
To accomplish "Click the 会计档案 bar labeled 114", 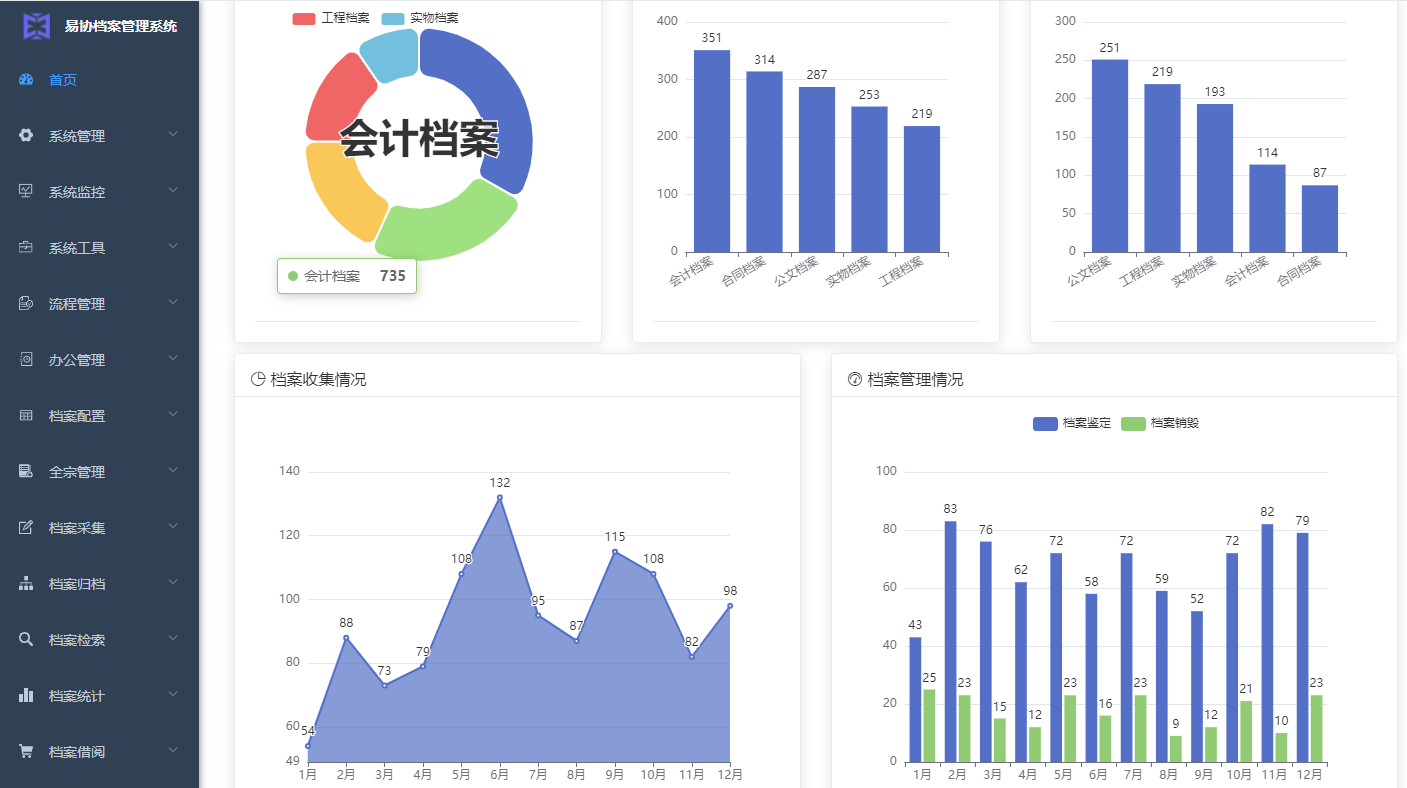I will 1267,208.
